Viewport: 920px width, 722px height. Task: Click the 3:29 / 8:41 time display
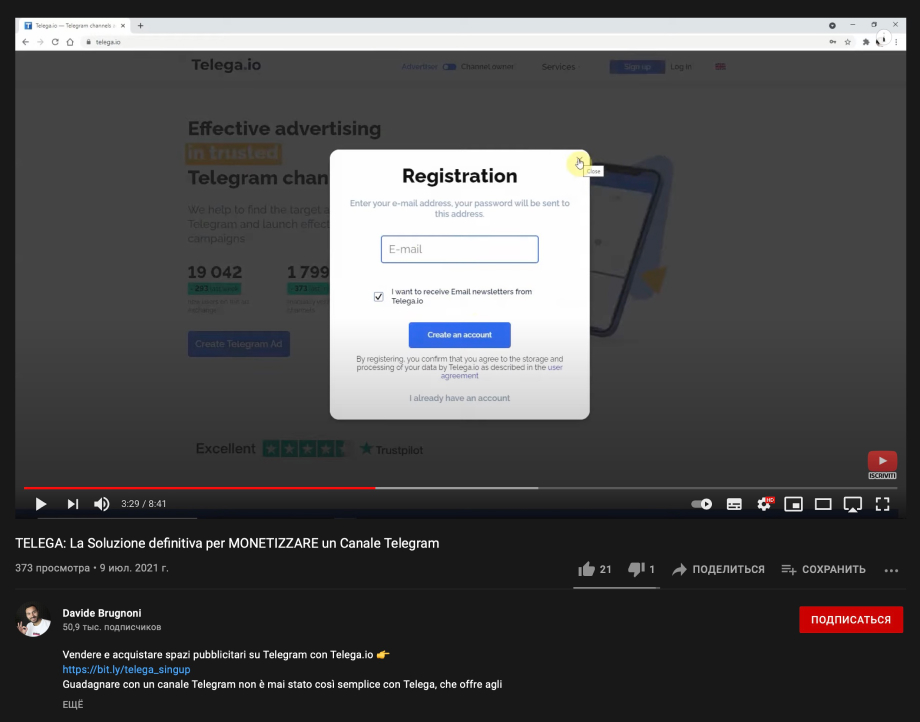[144, 504]
